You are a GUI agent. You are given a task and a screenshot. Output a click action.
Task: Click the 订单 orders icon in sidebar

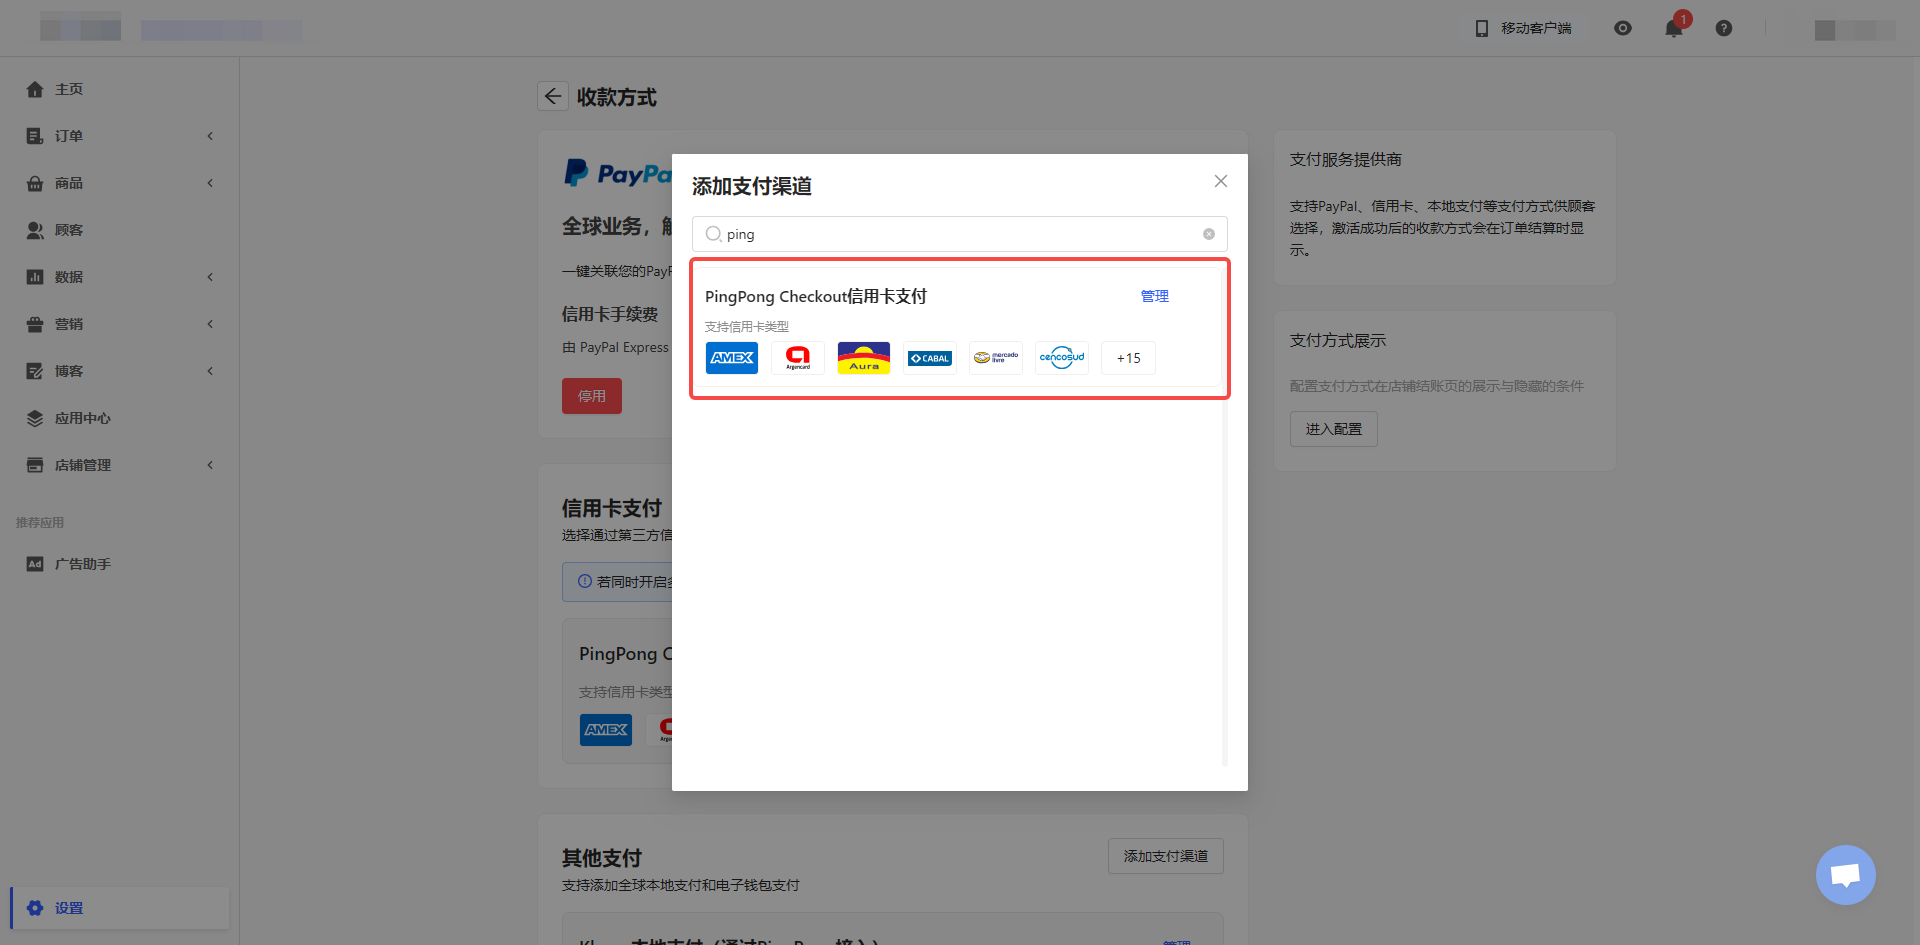[x=35, y=136]
